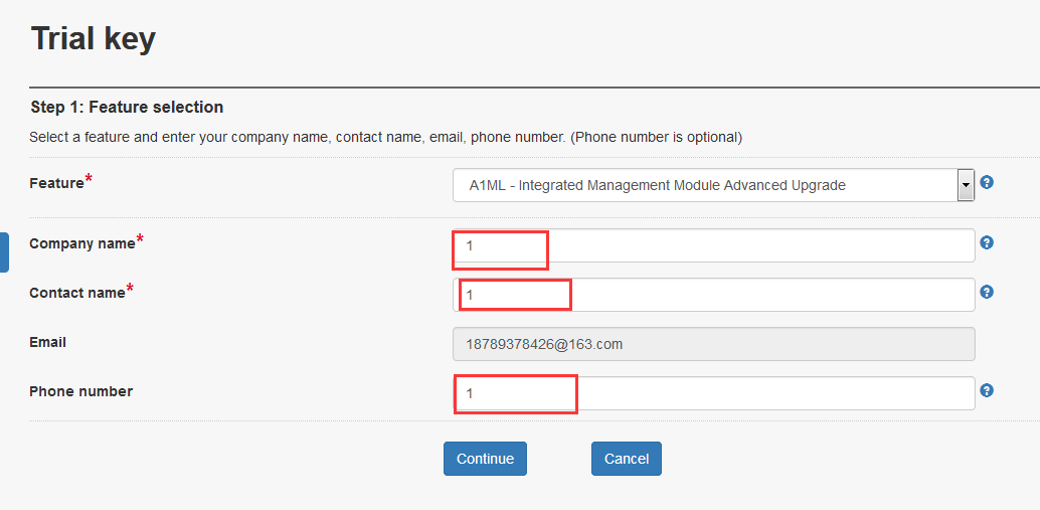Image resolution: width=1040 pixels, height=510 pixels.
Task: Click the greyed-out Email field
Action: (x=713, y=344)
